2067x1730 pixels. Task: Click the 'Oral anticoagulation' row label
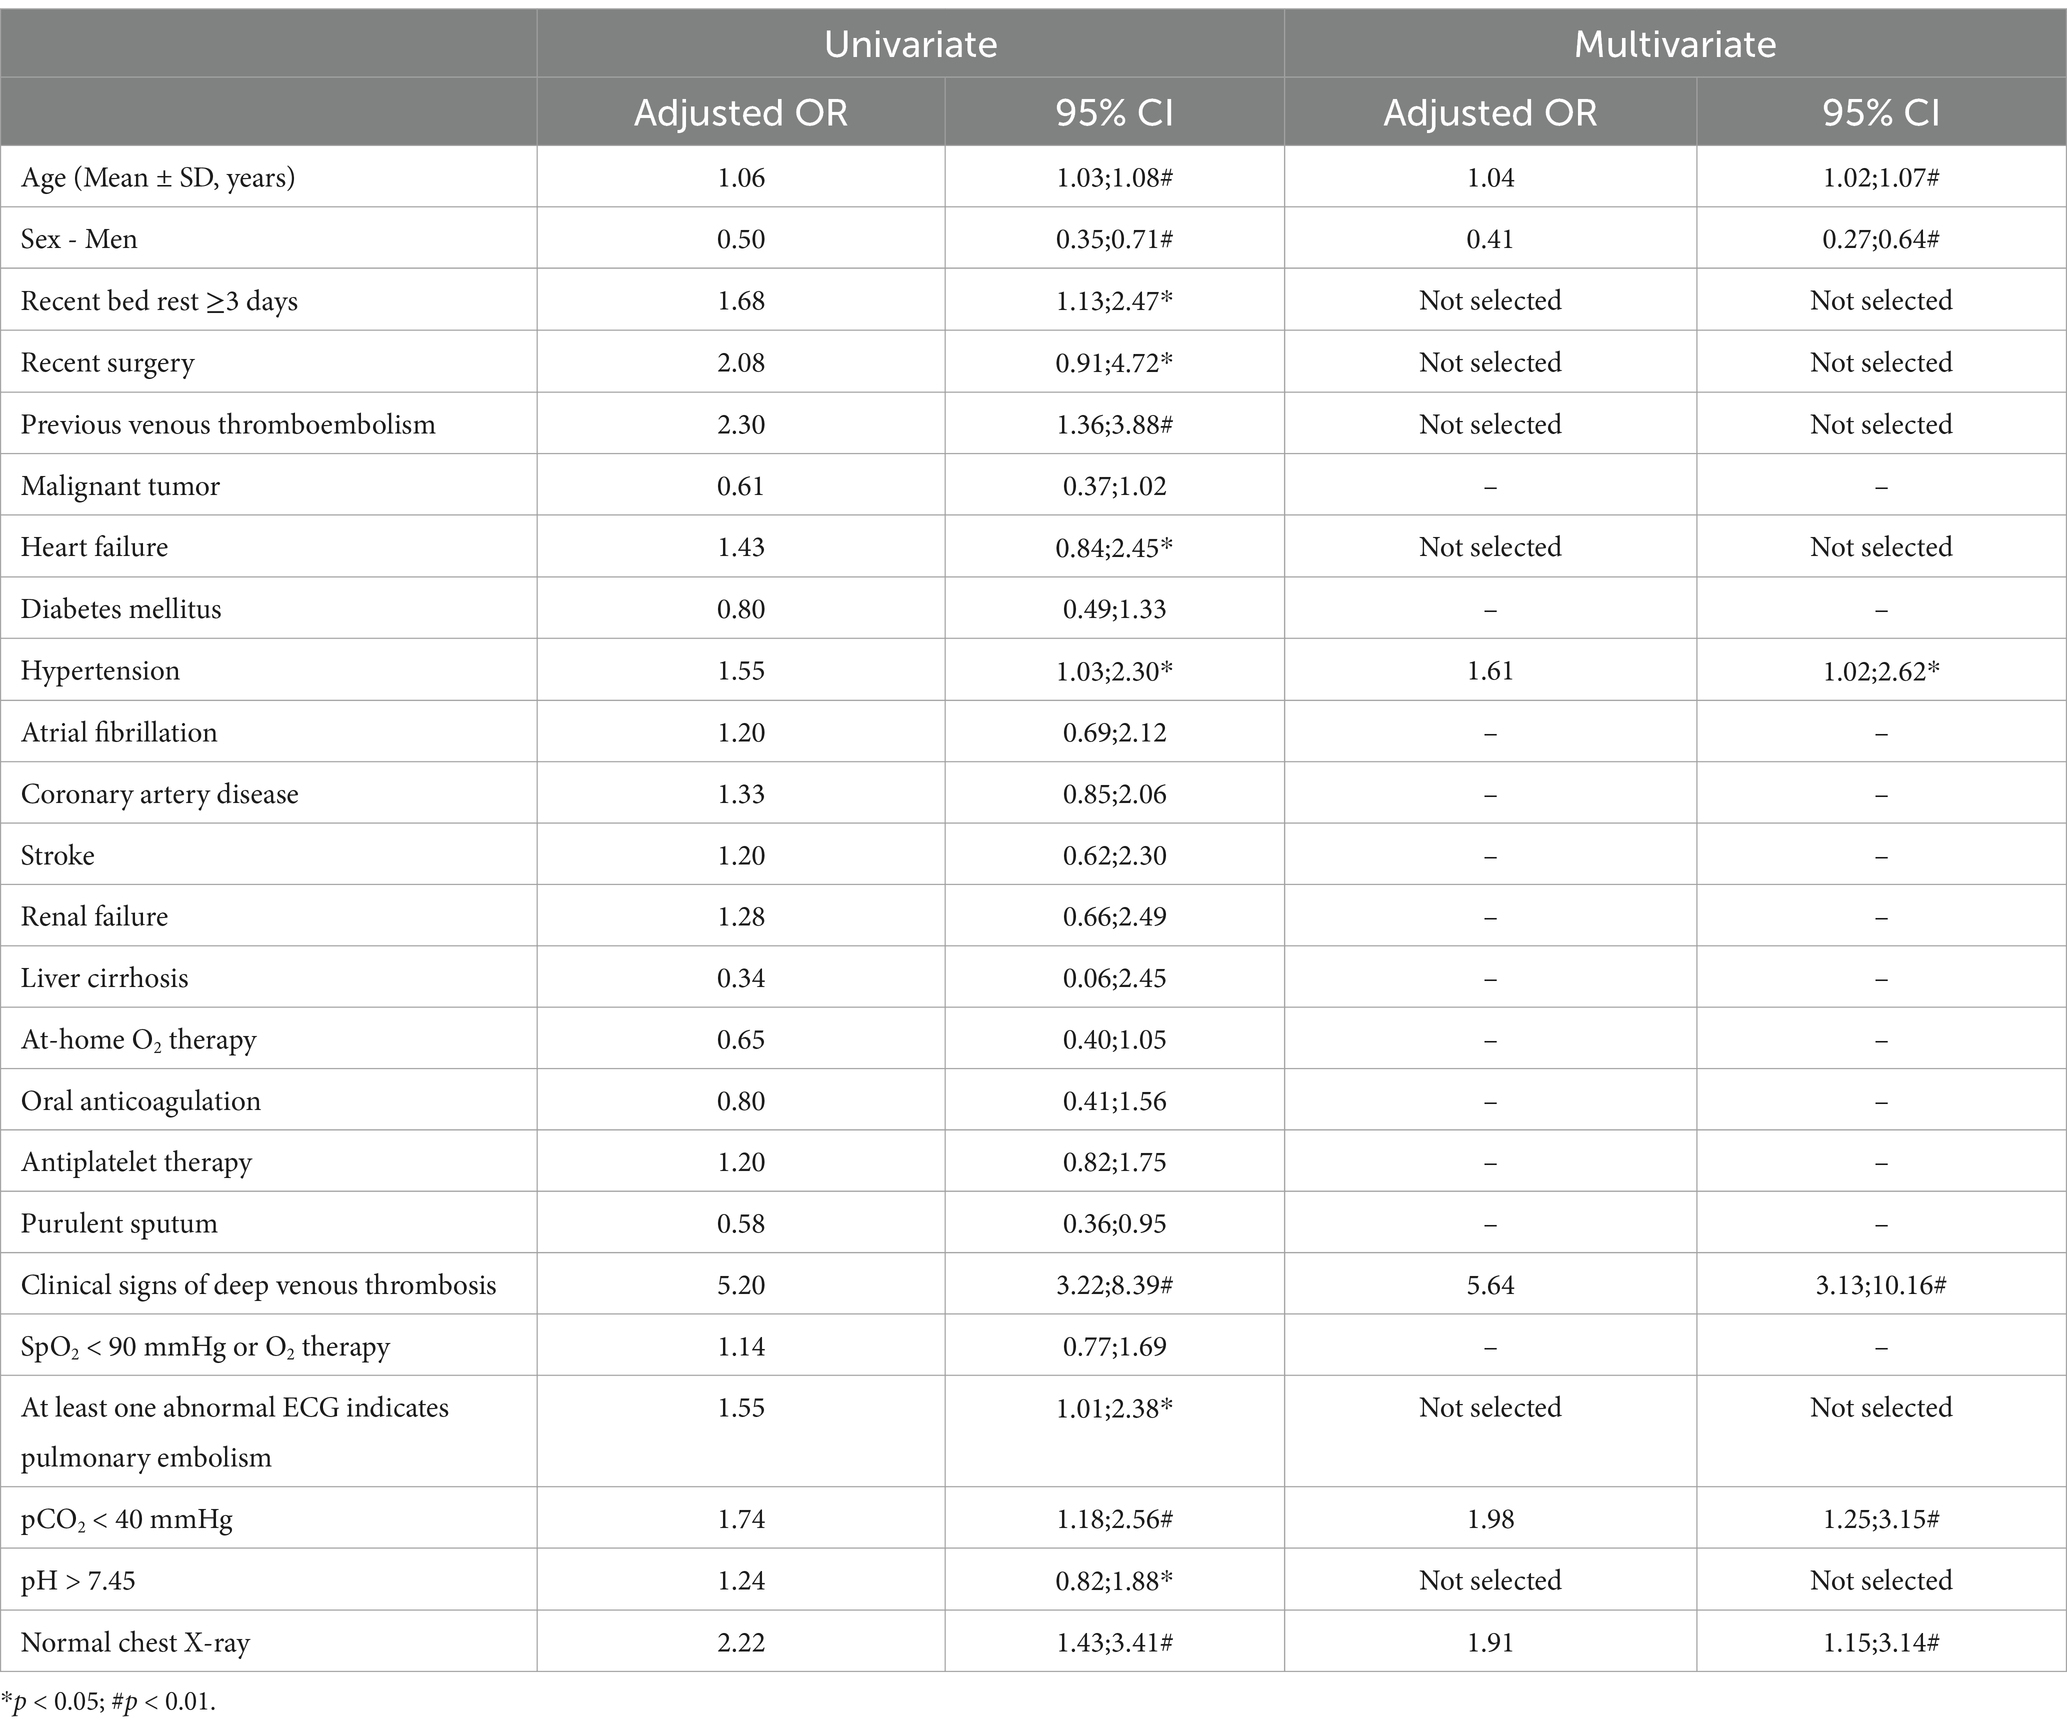tap(141, 1101)
